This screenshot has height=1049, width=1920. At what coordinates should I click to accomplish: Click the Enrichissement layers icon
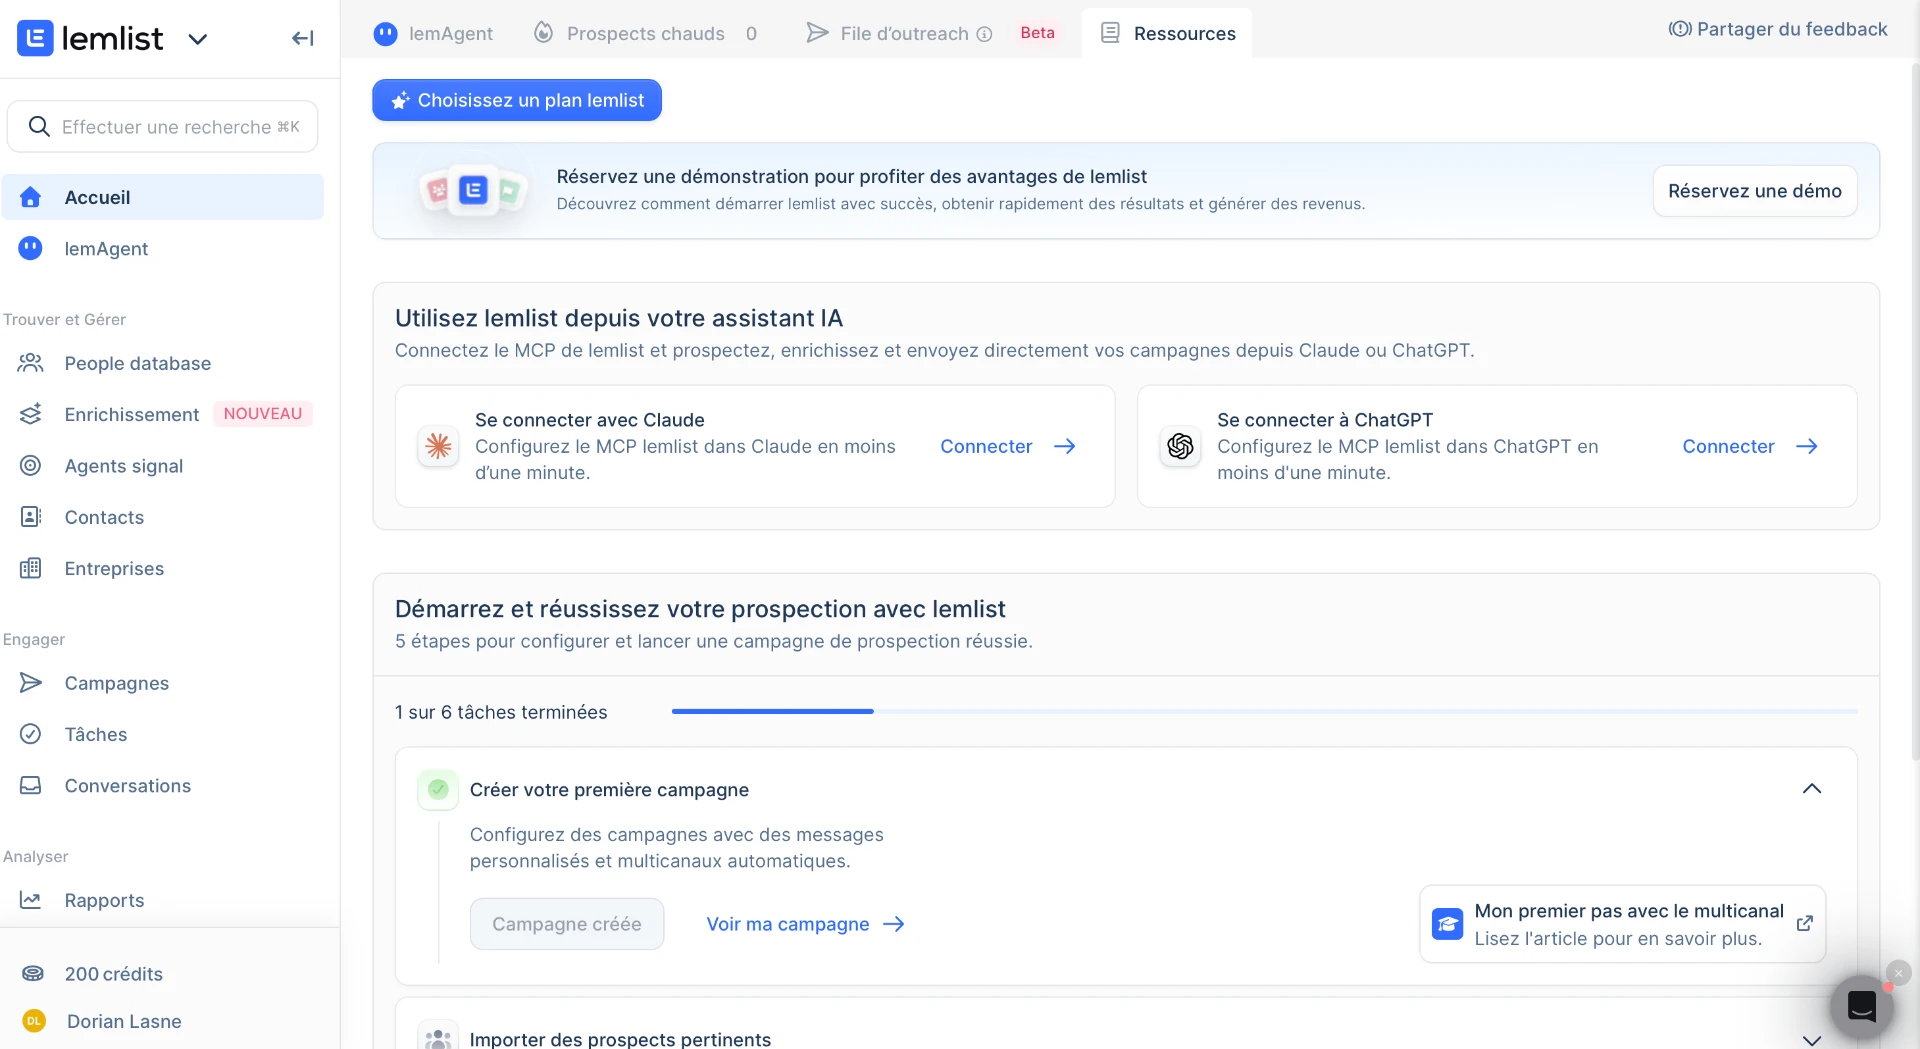(31, 414)
